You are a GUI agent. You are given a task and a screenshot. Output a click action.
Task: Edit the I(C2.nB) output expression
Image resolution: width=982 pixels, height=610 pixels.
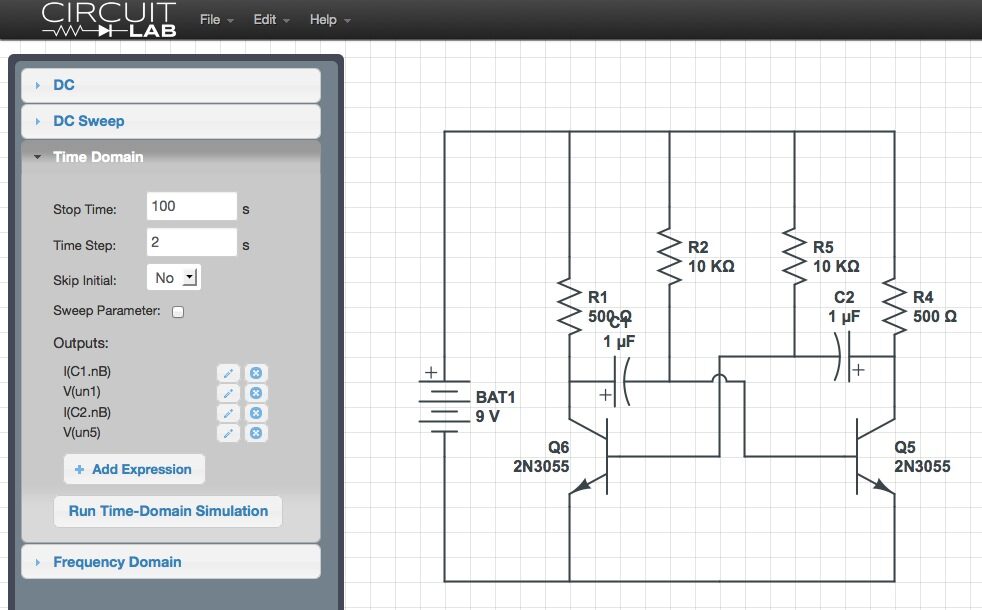point(228,413)
